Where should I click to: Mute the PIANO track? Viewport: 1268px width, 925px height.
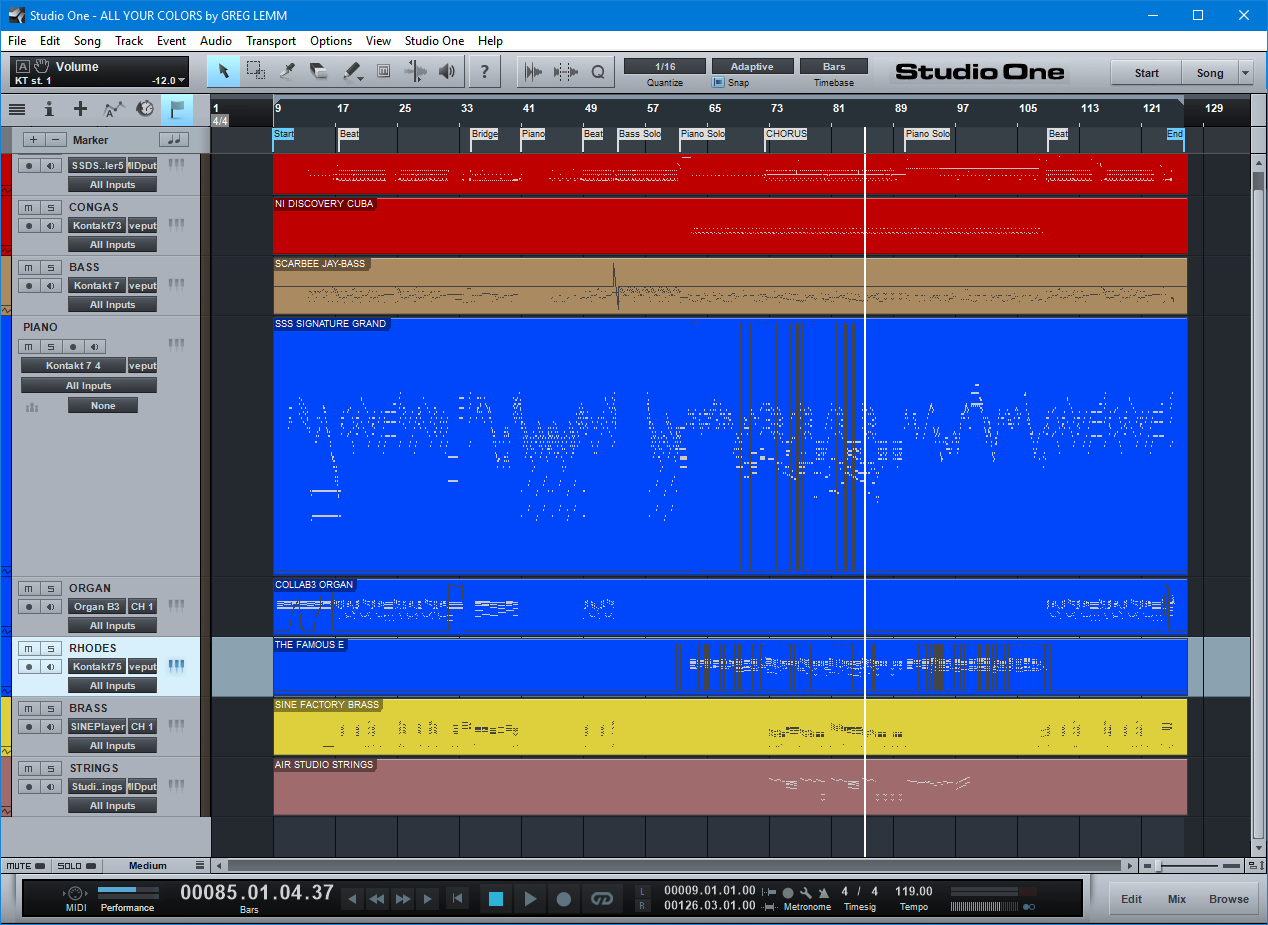[x=29, y=346]
